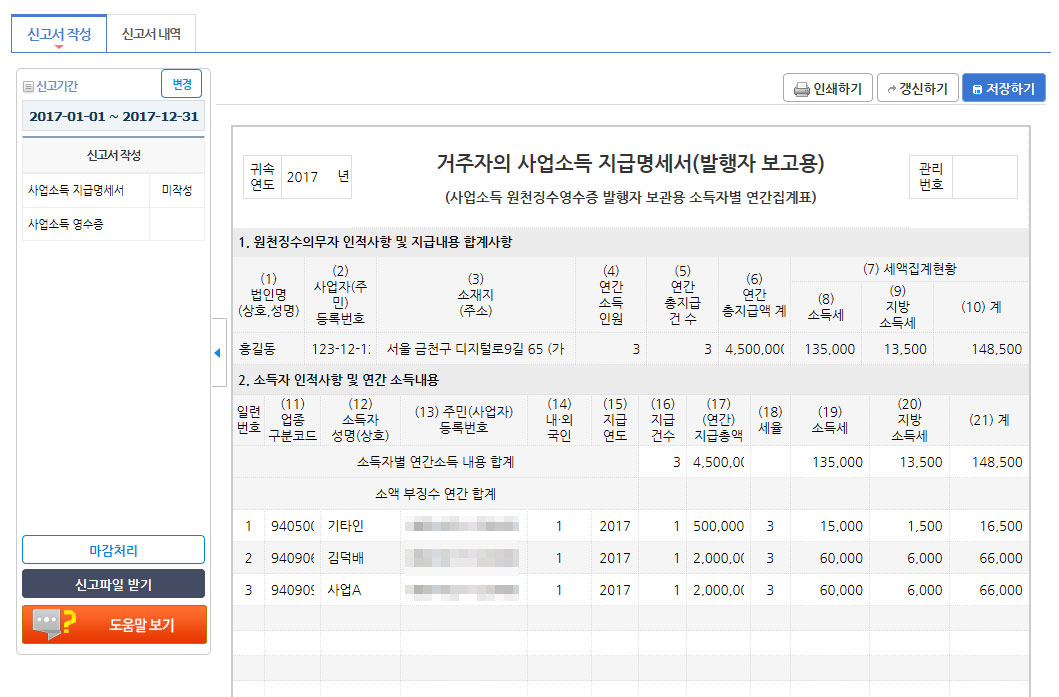The height and width of the screenshot is (697, 1059).
Task: Click the 미작성 status cell
Action: pyautogui.click(x=177, y=190)
